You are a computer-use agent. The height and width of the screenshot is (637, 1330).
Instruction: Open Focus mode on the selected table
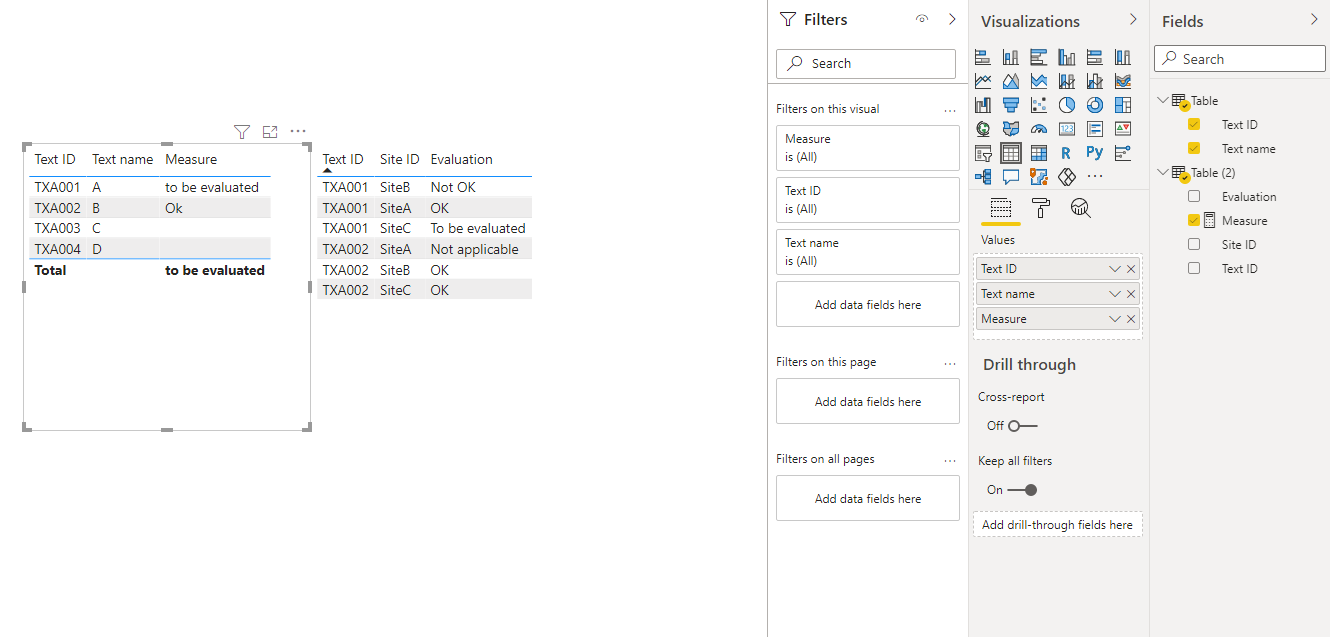tap(270, 131)
